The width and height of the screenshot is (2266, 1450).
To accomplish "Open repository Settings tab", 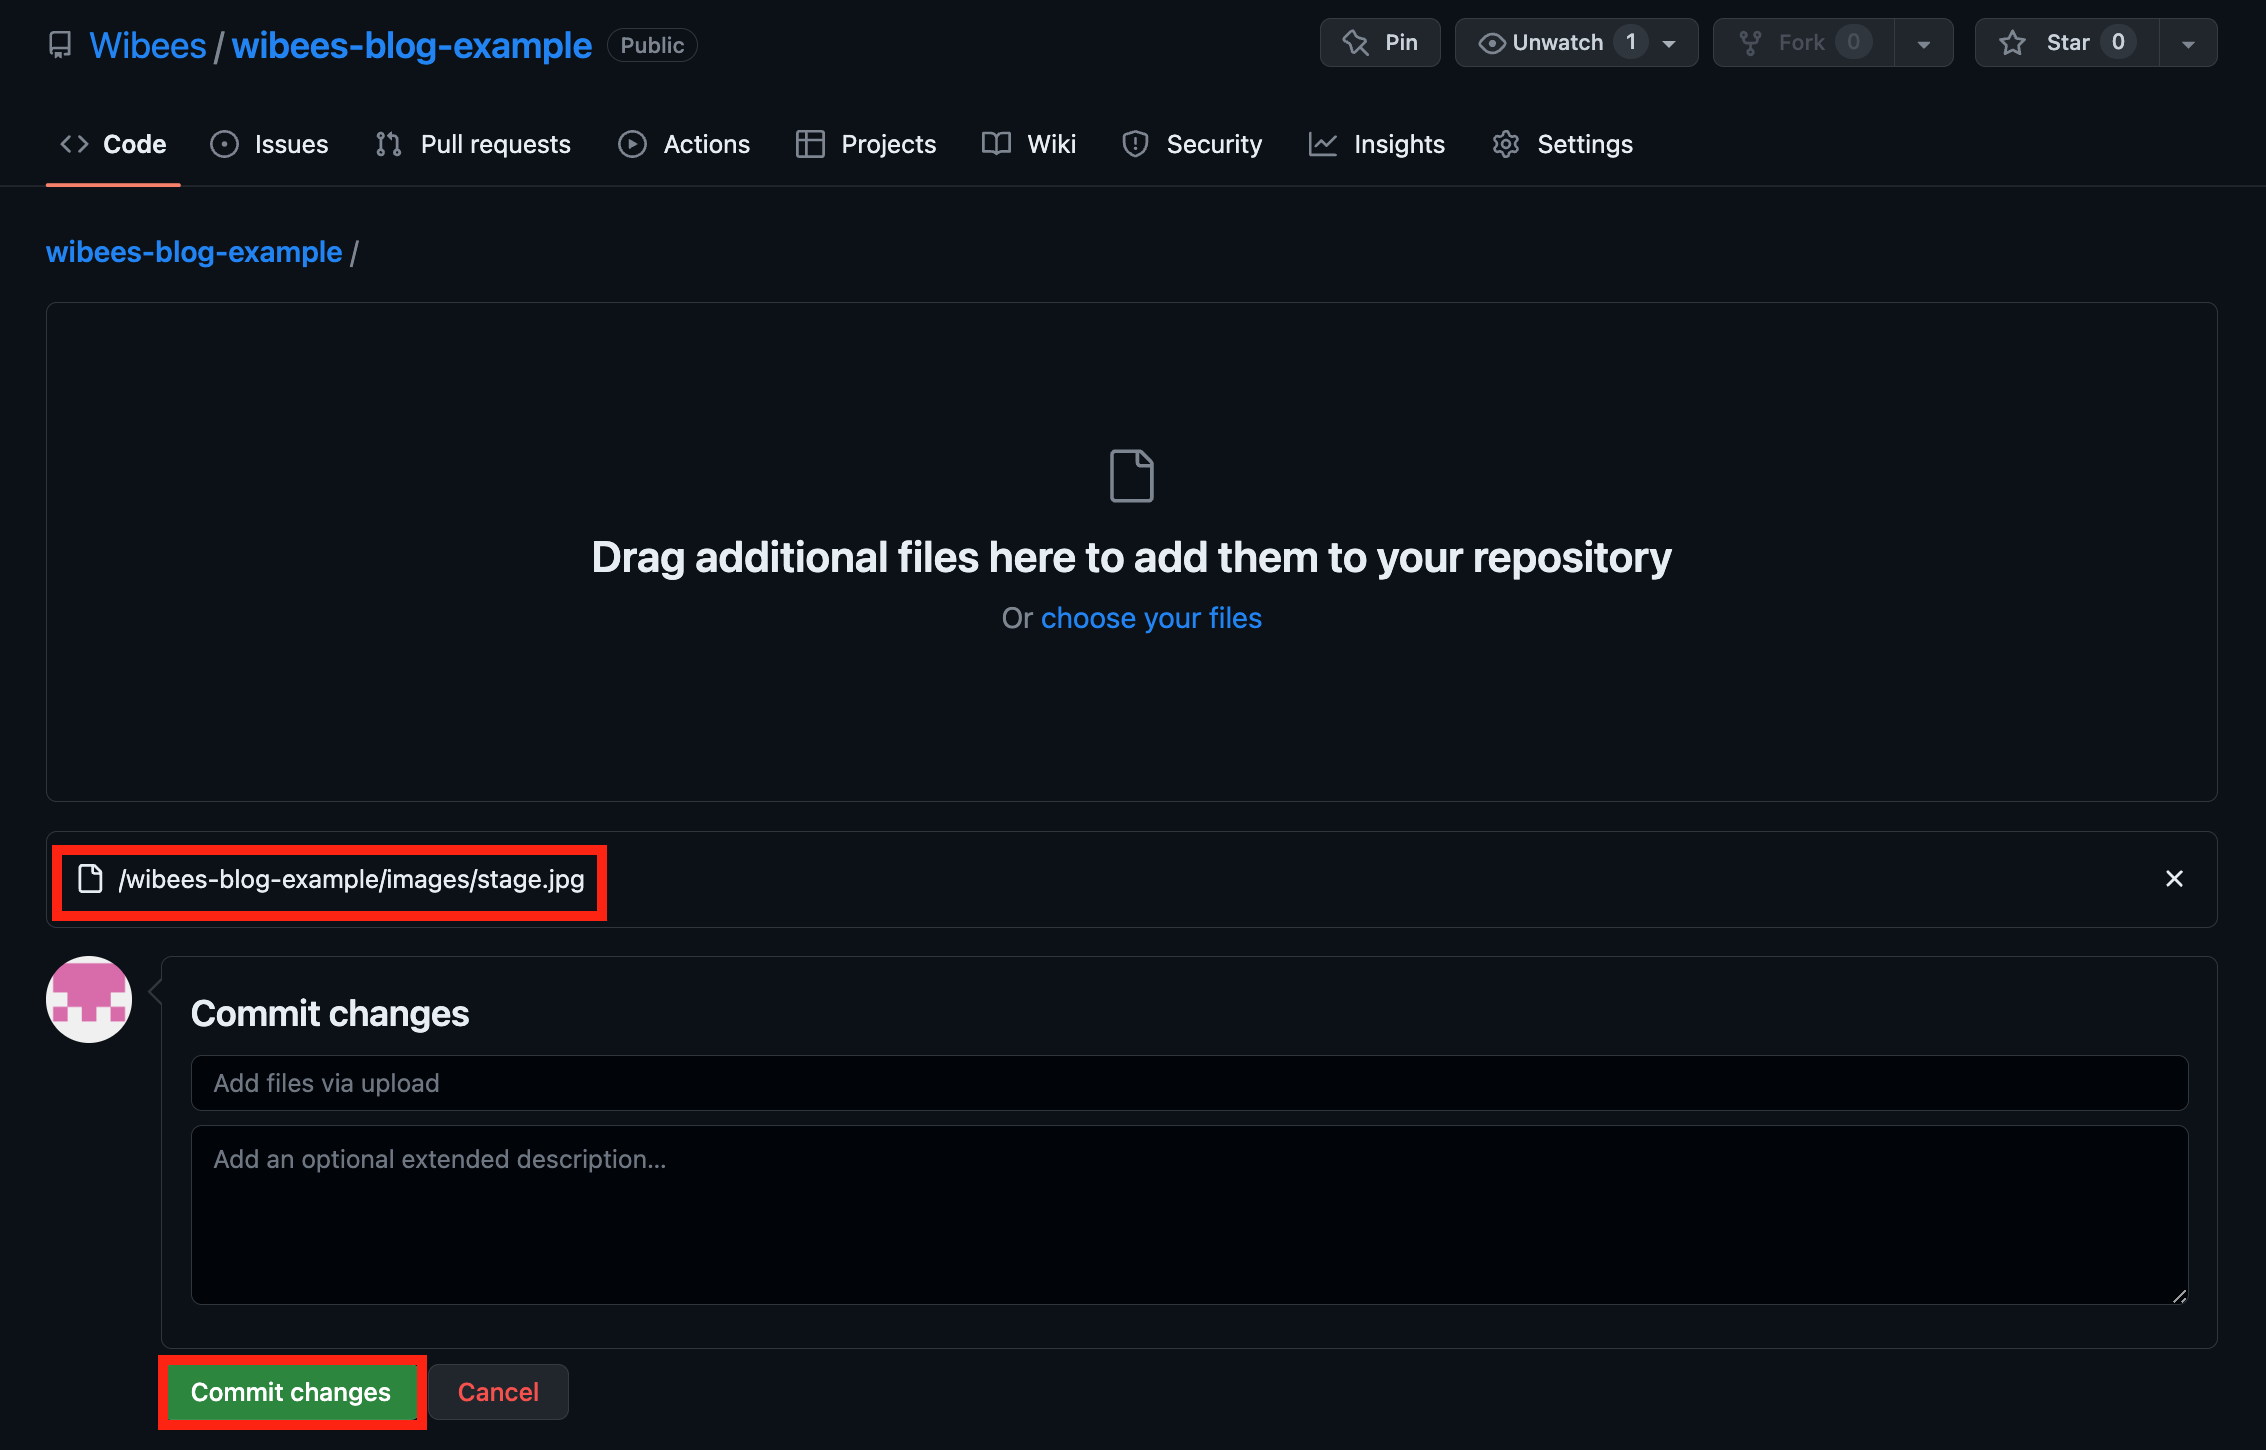I will point(1562,144).
